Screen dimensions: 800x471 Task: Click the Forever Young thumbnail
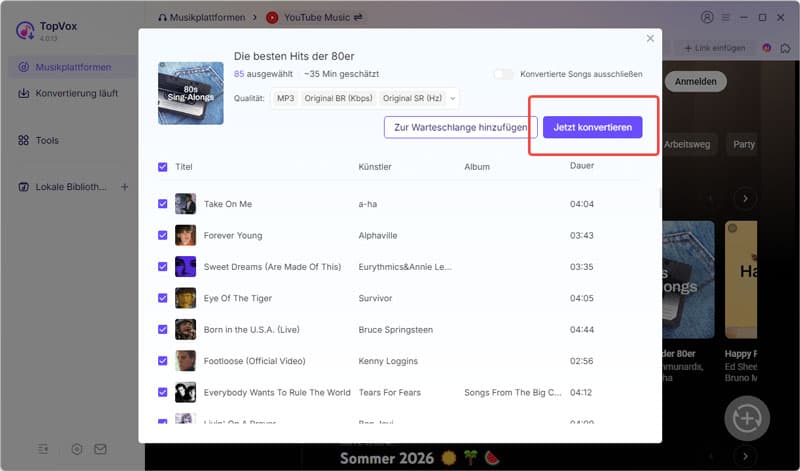click(x=185, y=235)
